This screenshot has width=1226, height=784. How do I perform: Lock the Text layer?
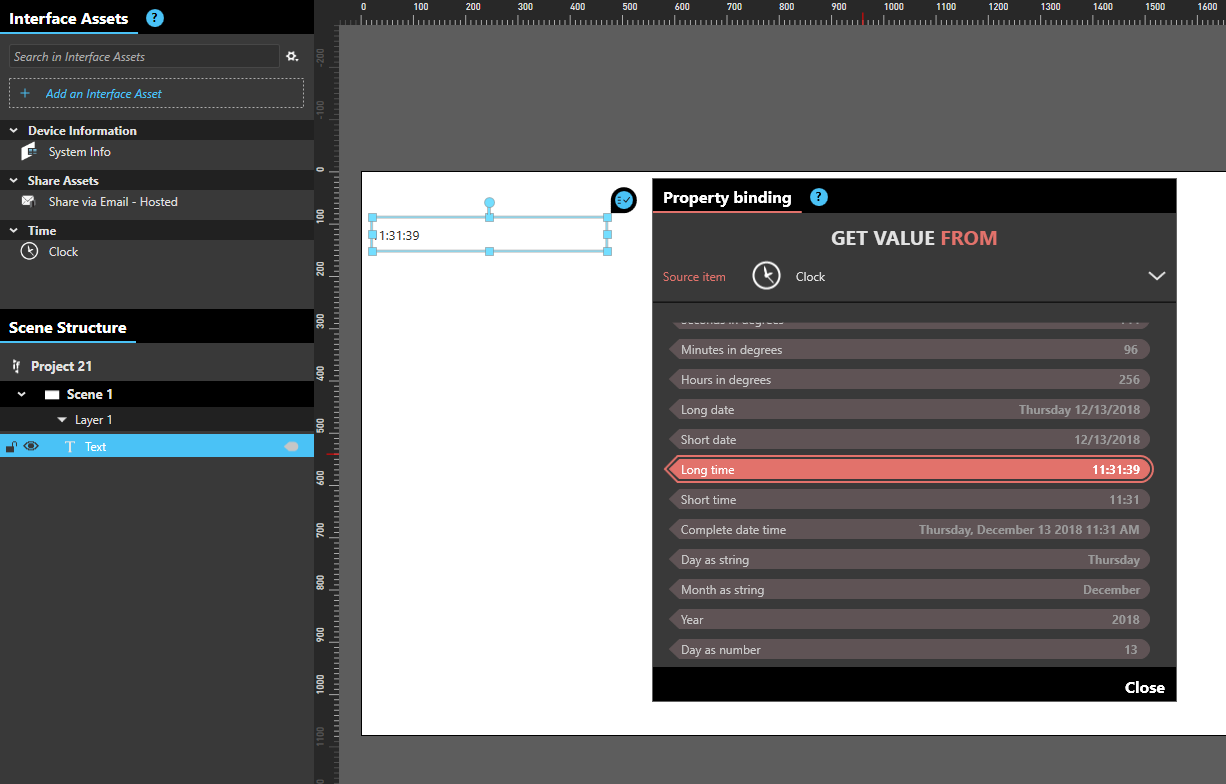pyautogui.click(x=12, y=446)
